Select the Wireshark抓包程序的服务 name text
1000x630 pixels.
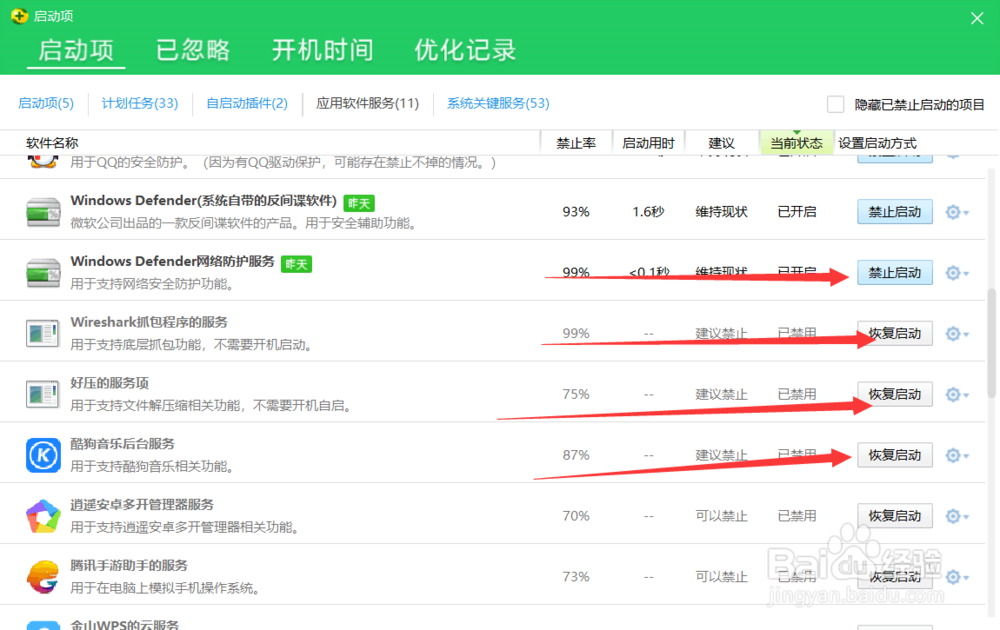(x=149, y=322)
